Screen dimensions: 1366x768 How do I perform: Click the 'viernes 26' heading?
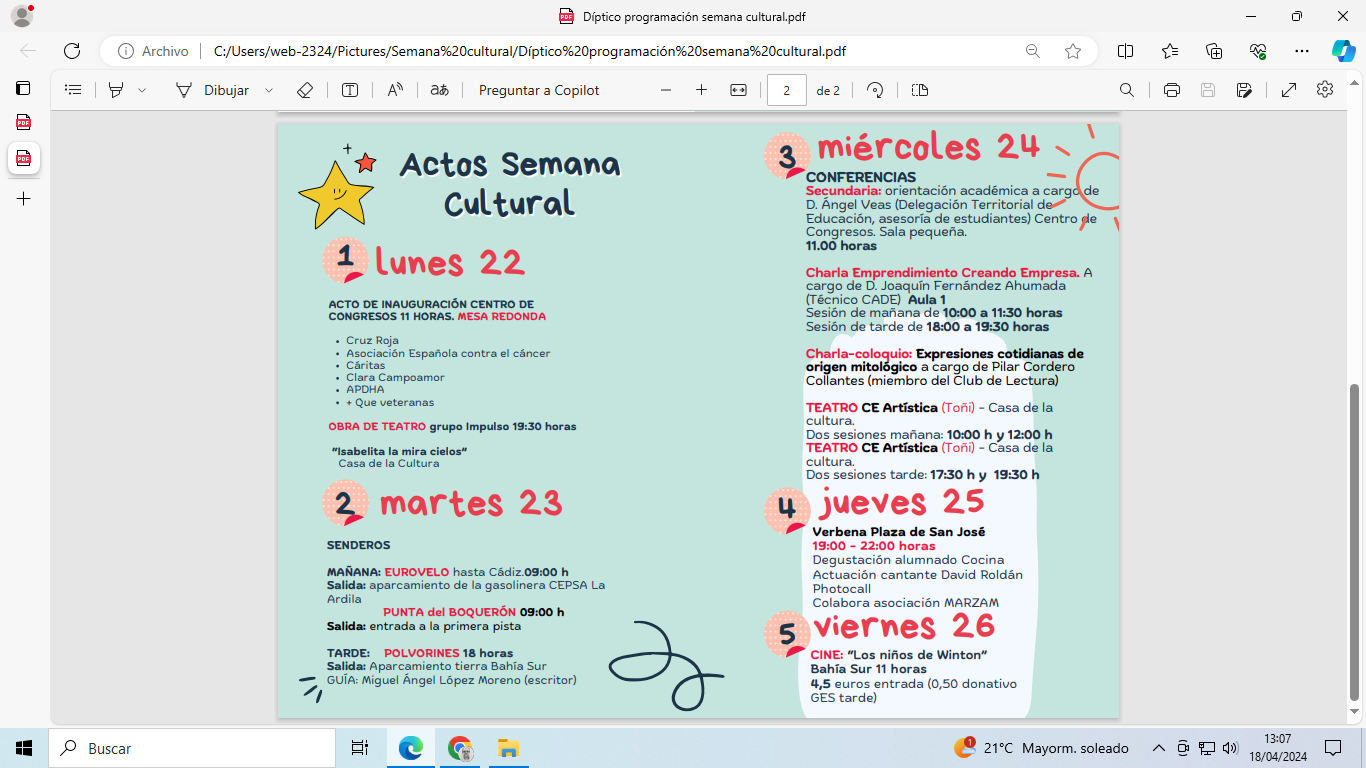click(904, 627)
